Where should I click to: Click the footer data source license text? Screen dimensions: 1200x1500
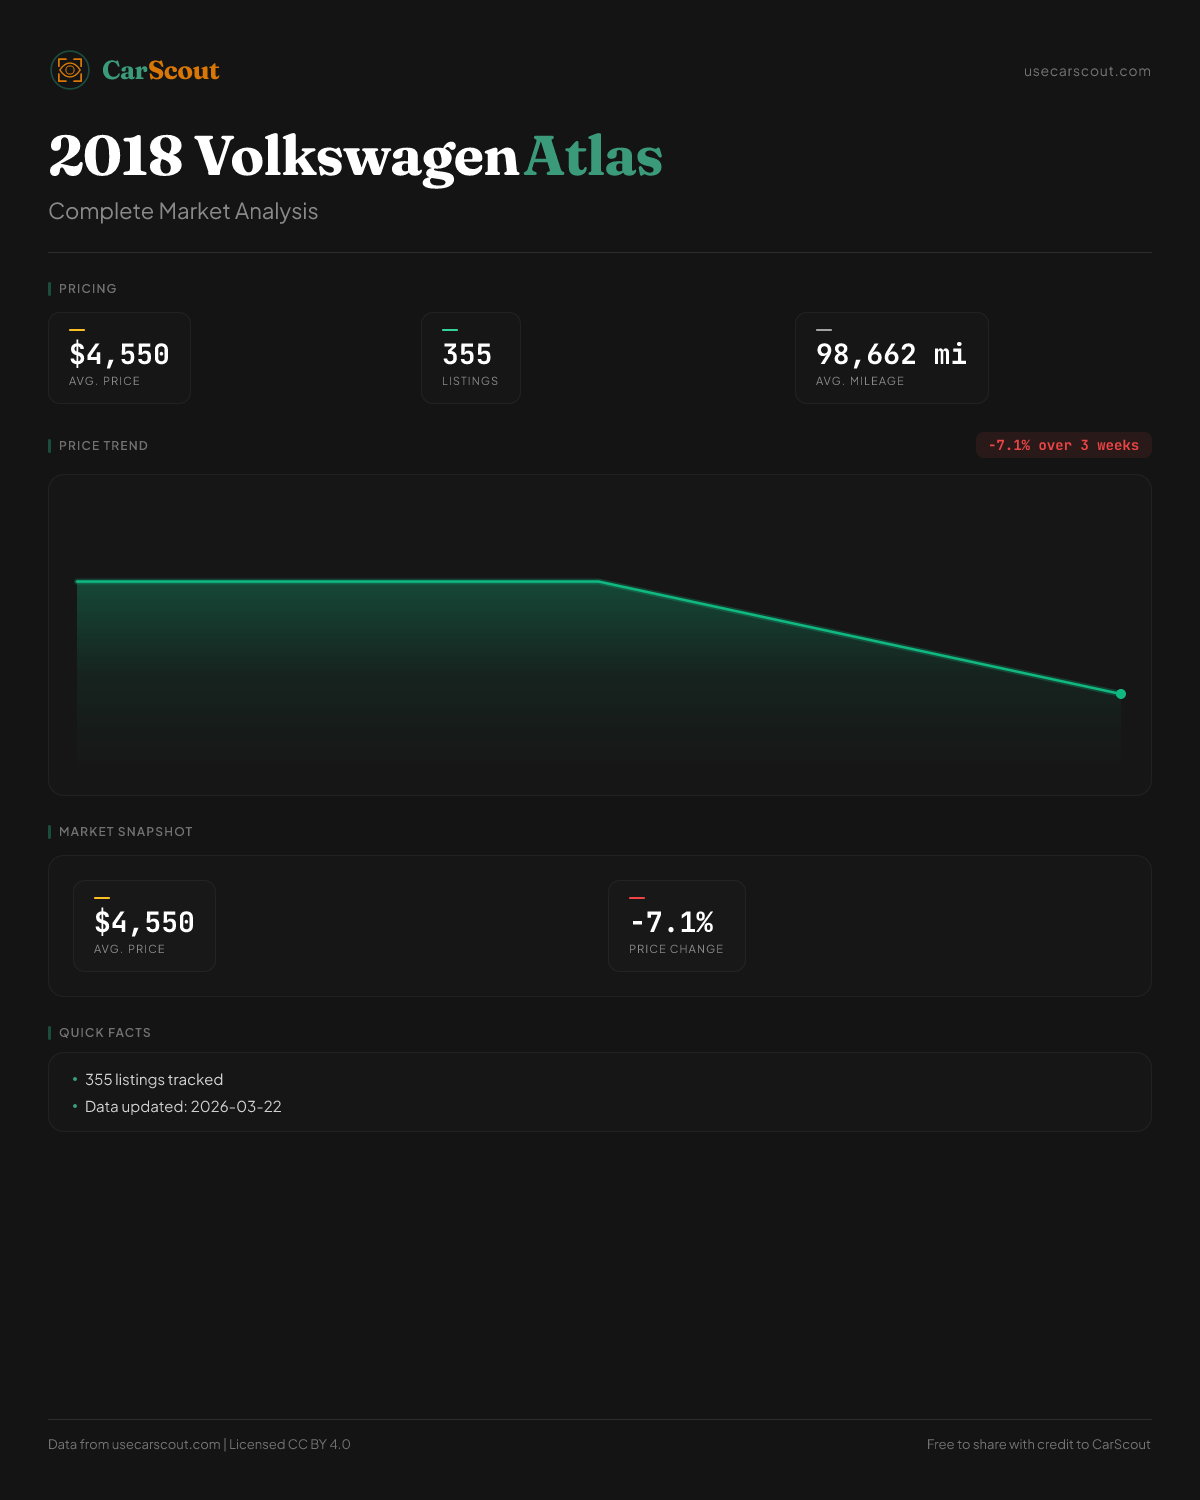click(199, 1444)
